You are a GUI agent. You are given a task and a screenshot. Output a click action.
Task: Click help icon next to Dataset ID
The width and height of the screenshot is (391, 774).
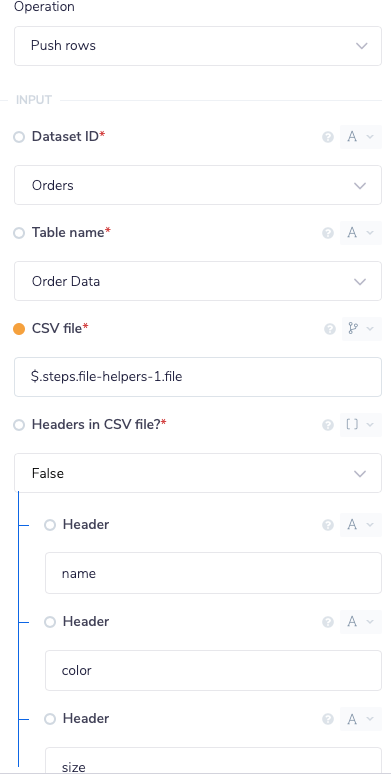[328, 137]
